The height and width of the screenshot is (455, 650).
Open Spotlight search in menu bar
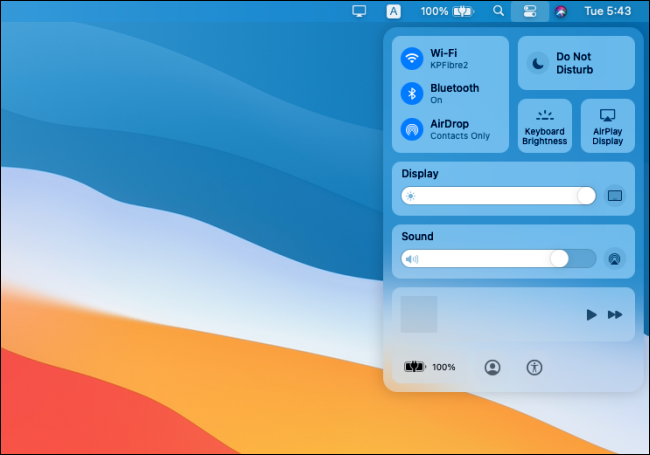coord(499,11)
